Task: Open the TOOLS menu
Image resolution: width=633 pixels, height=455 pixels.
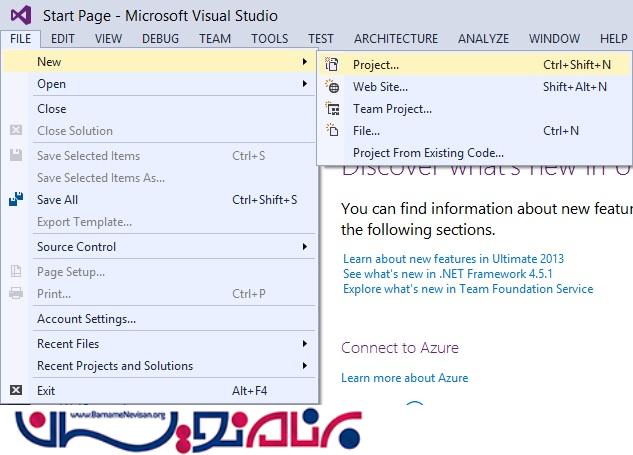Action: click(x=269, y=39)
